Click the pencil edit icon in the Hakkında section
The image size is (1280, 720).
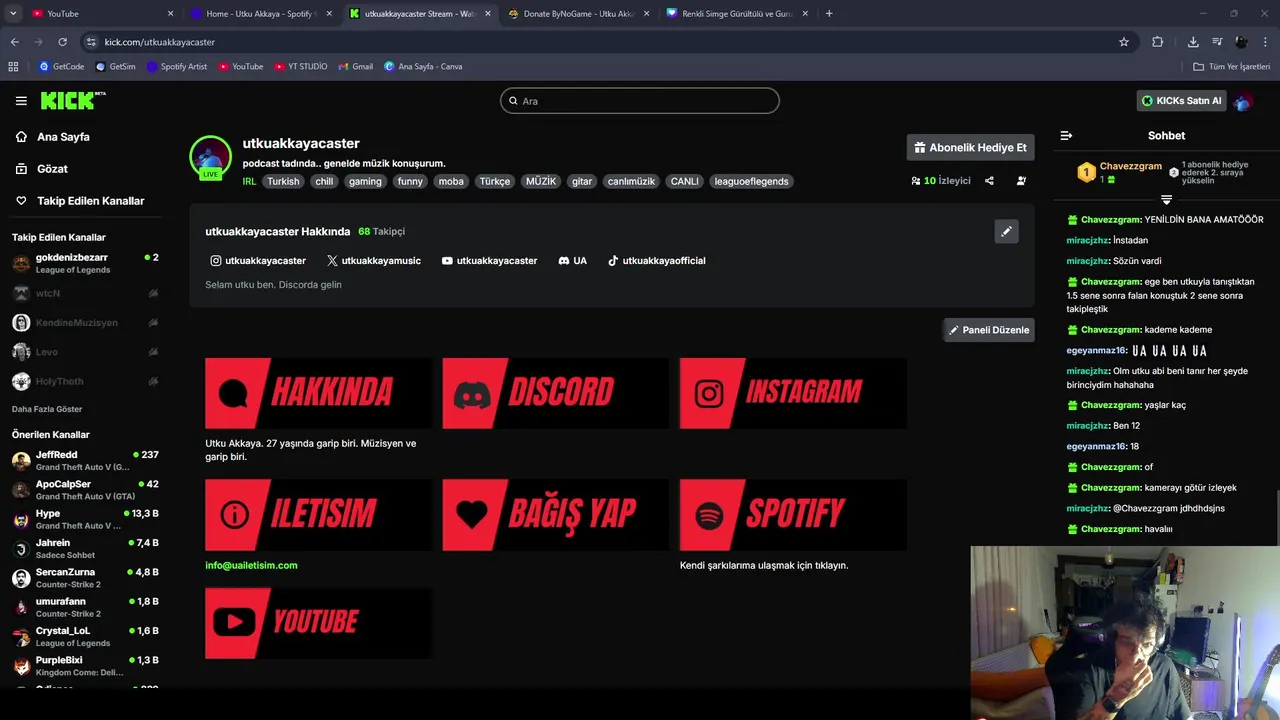[1007, 231]
